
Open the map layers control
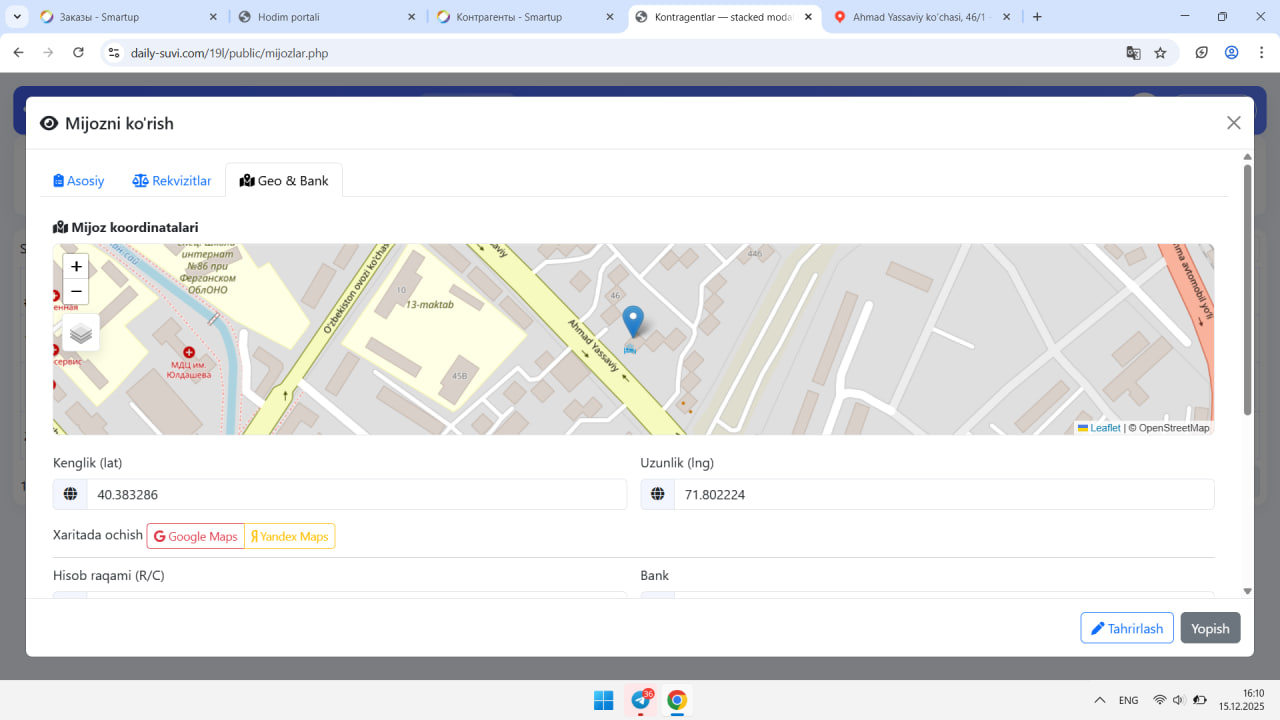point(81,334)
